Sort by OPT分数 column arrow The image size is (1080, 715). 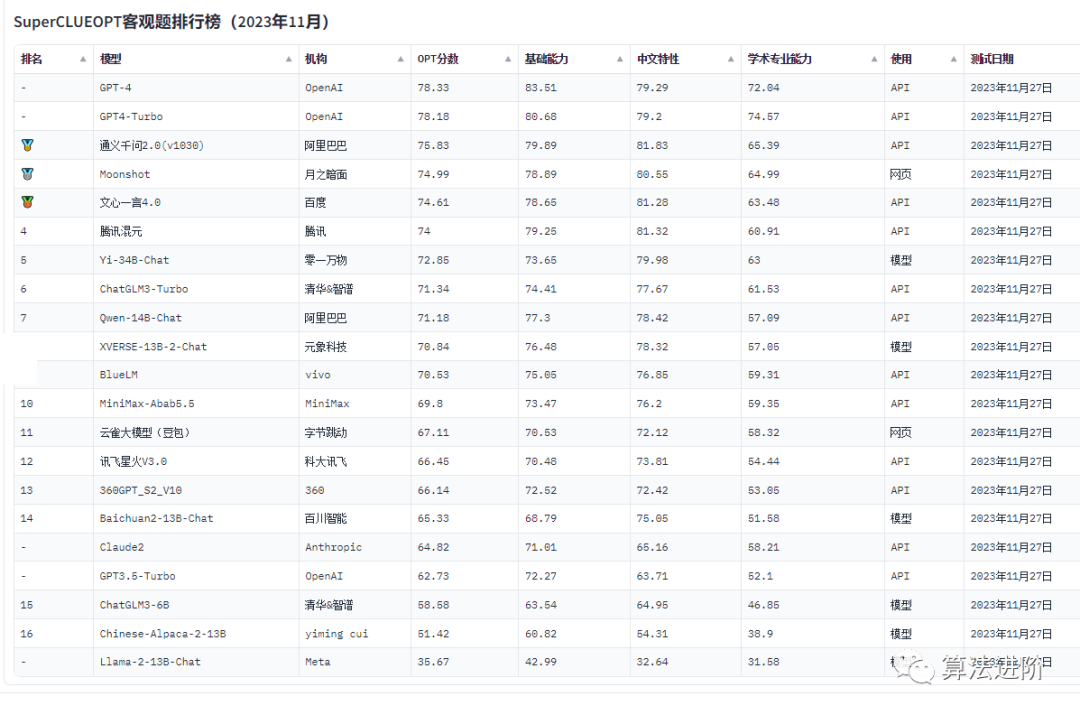coord(508,59)
